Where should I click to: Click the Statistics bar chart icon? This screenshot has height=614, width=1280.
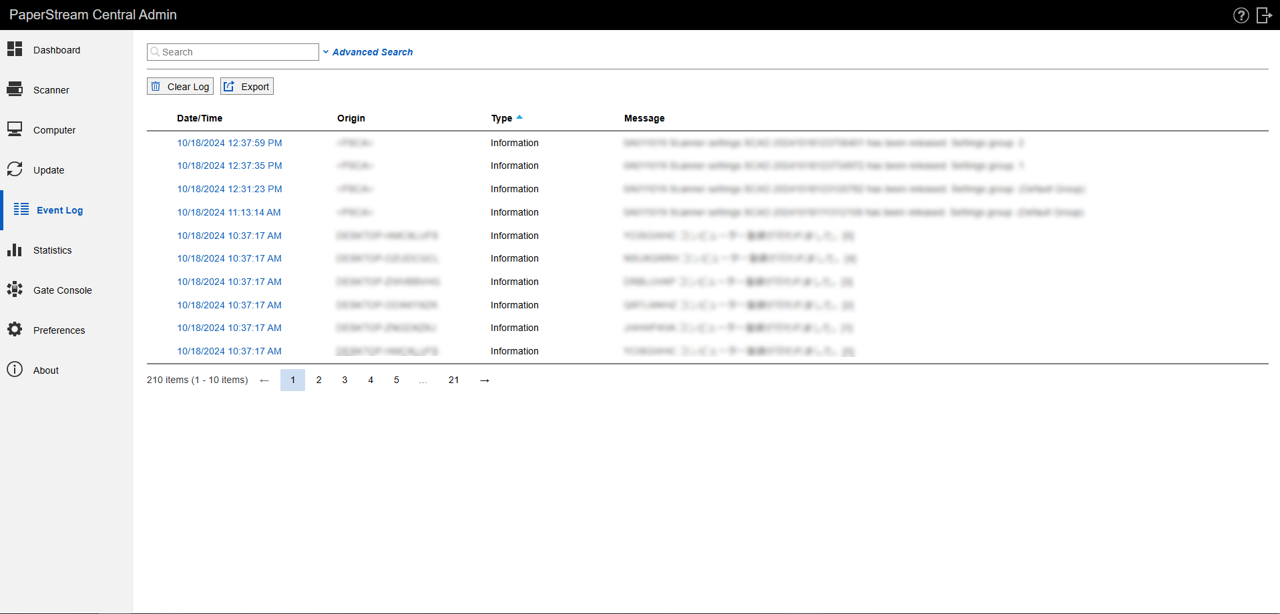(x=15, y=250)
